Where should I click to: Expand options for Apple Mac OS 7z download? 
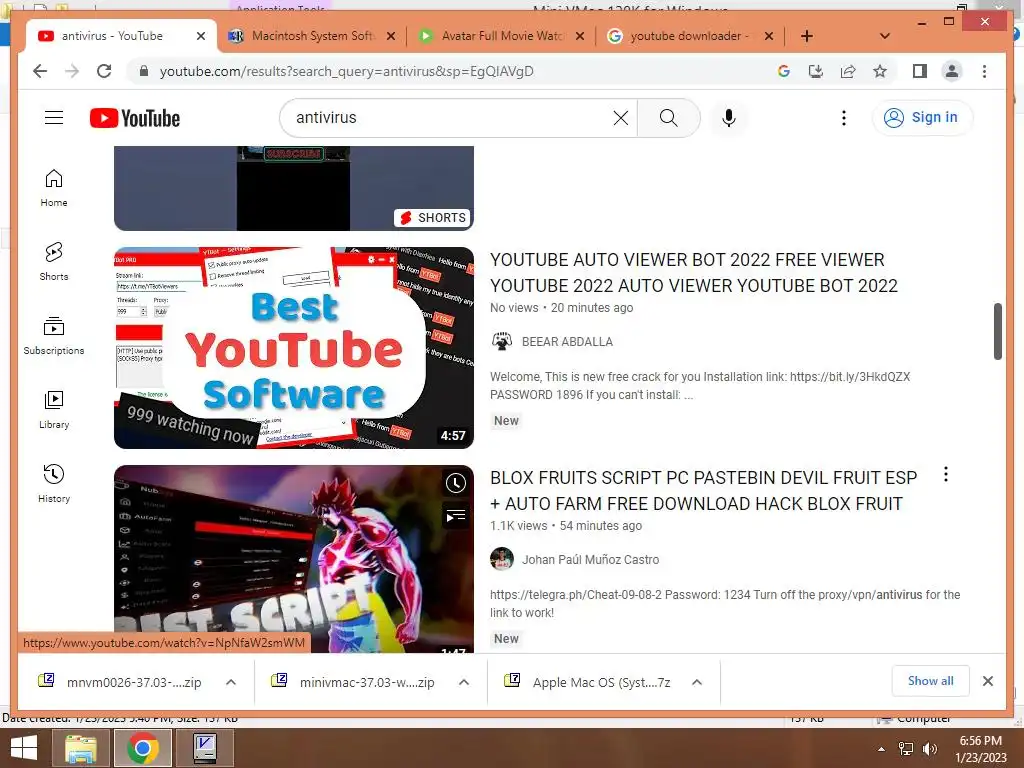coord(697,682)
